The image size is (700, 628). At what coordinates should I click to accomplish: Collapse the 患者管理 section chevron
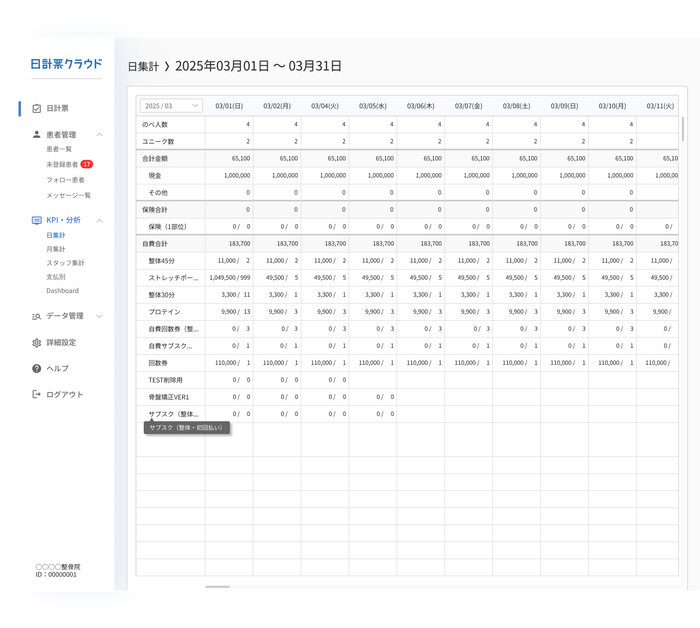pyautogui.click(x=100, y=134)
